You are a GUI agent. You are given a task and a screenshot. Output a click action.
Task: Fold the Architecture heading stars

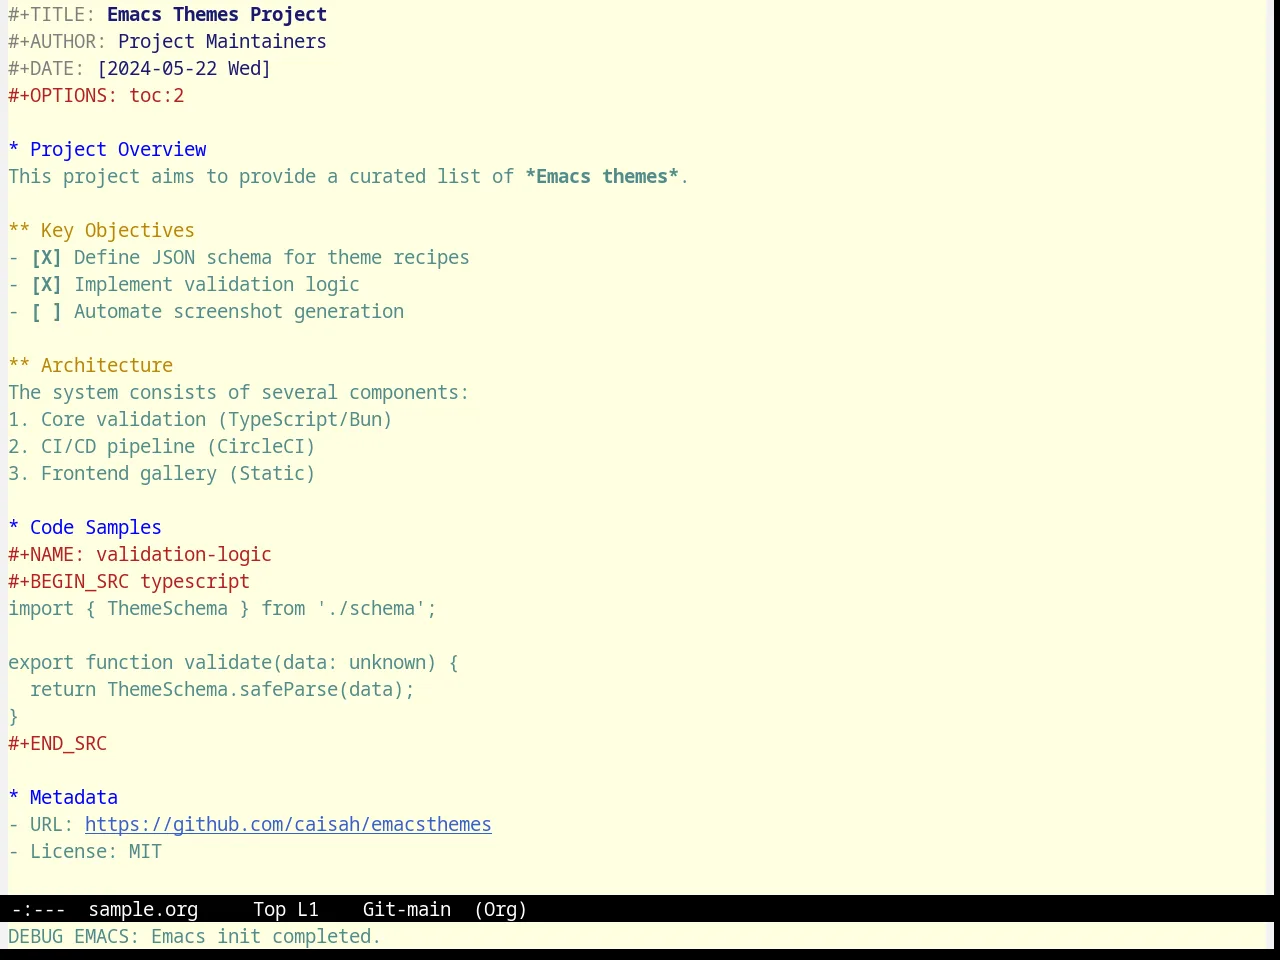pyautogui.click(x=19, y=365)
